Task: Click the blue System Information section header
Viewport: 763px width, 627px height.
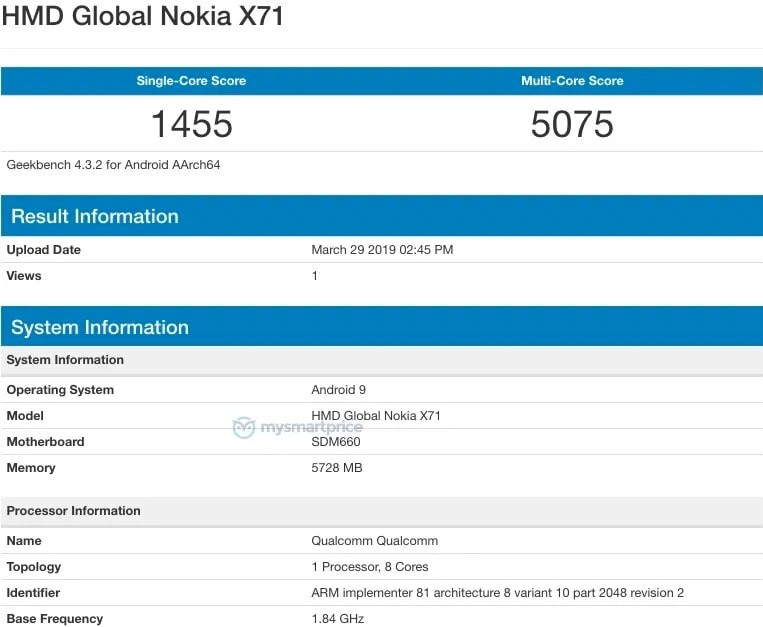Action: click(382, 326)
